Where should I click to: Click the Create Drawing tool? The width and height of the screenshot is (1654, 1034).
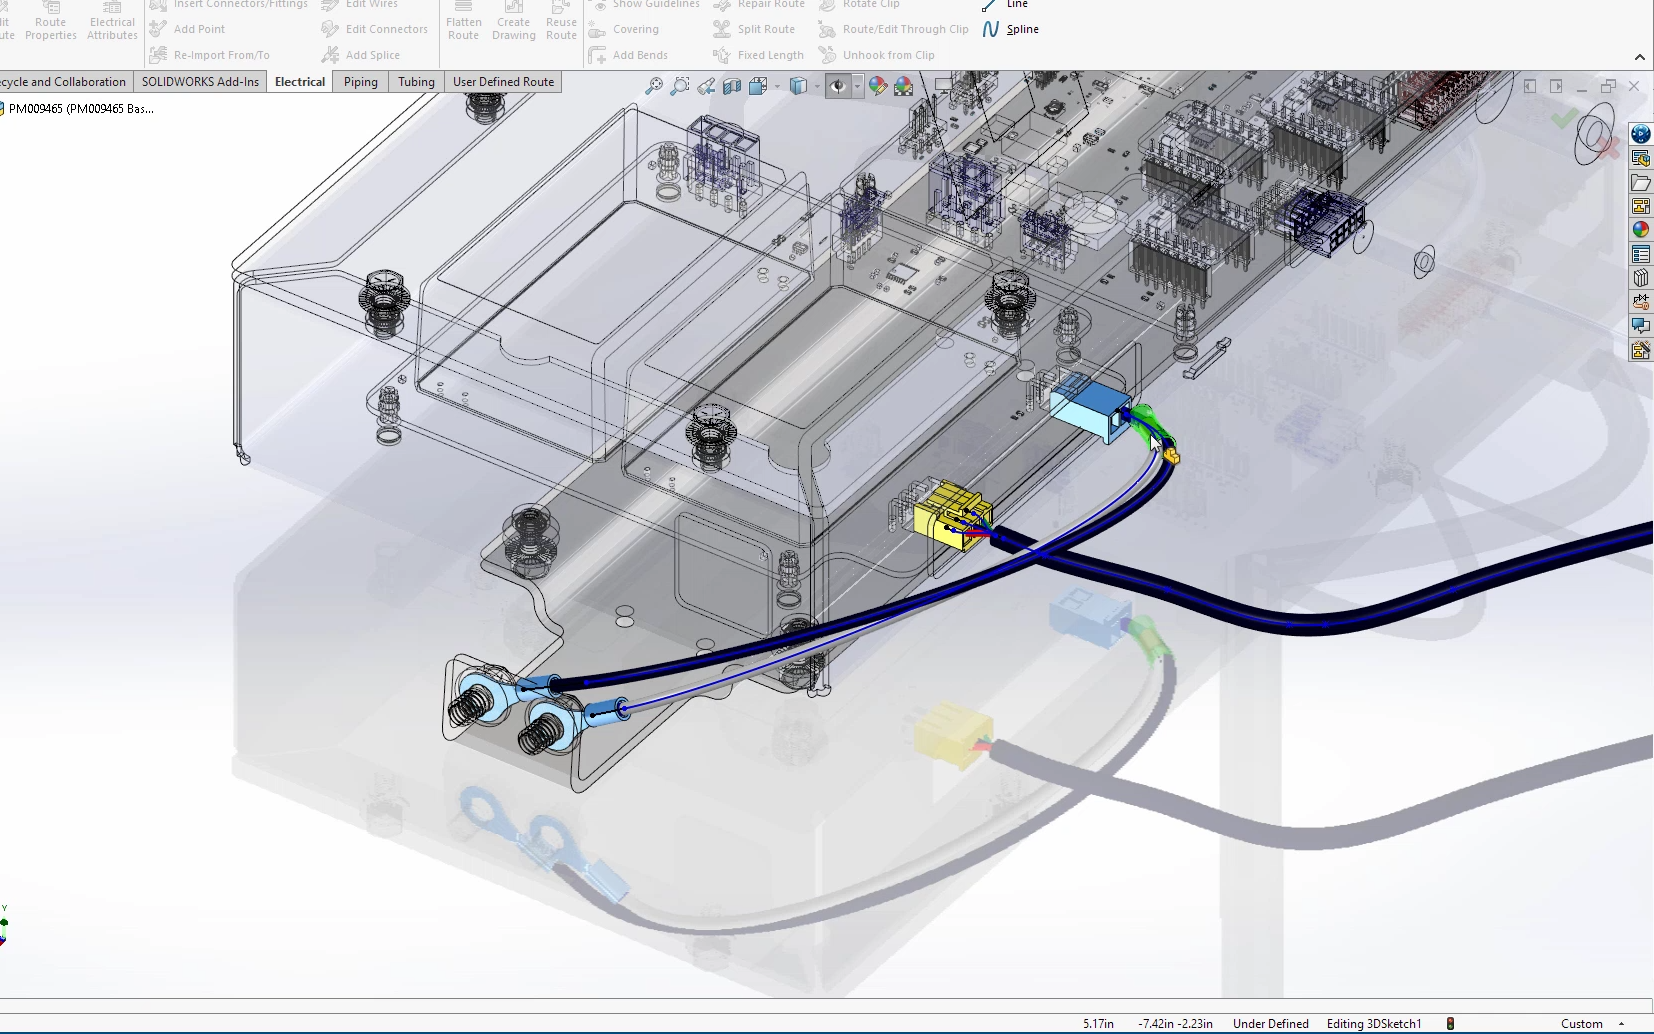tap(514, 22)
